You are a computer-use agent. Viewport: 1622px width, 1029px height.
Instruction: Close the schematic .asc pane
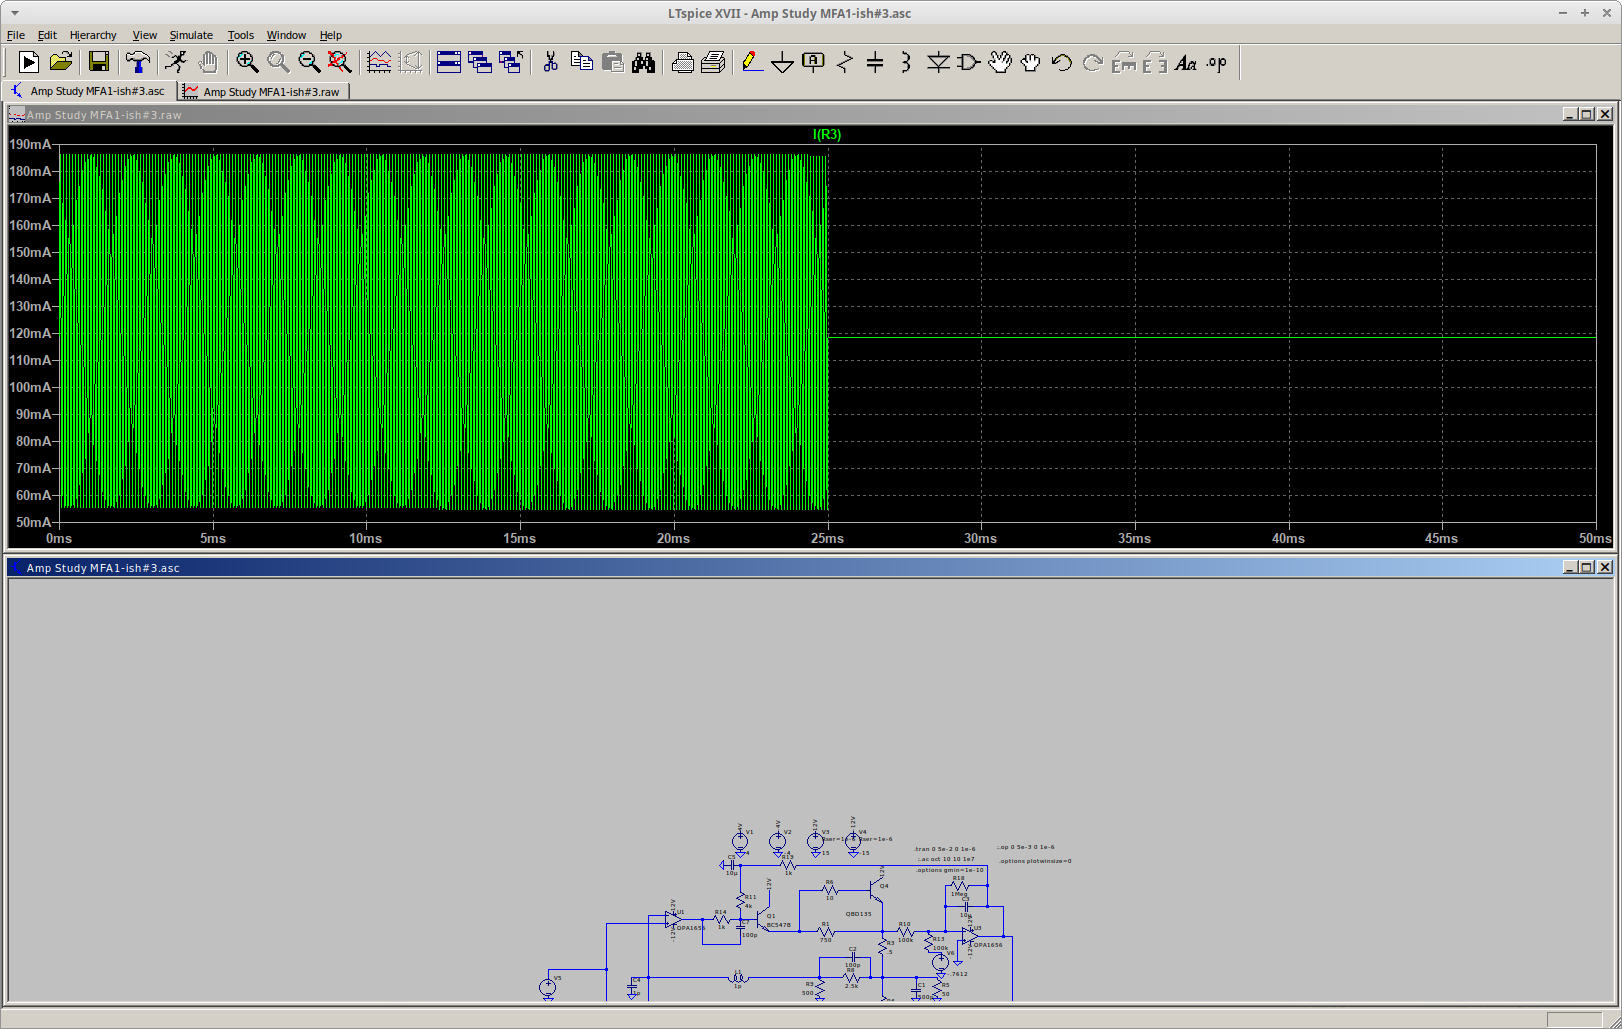tap(1605, 567)
